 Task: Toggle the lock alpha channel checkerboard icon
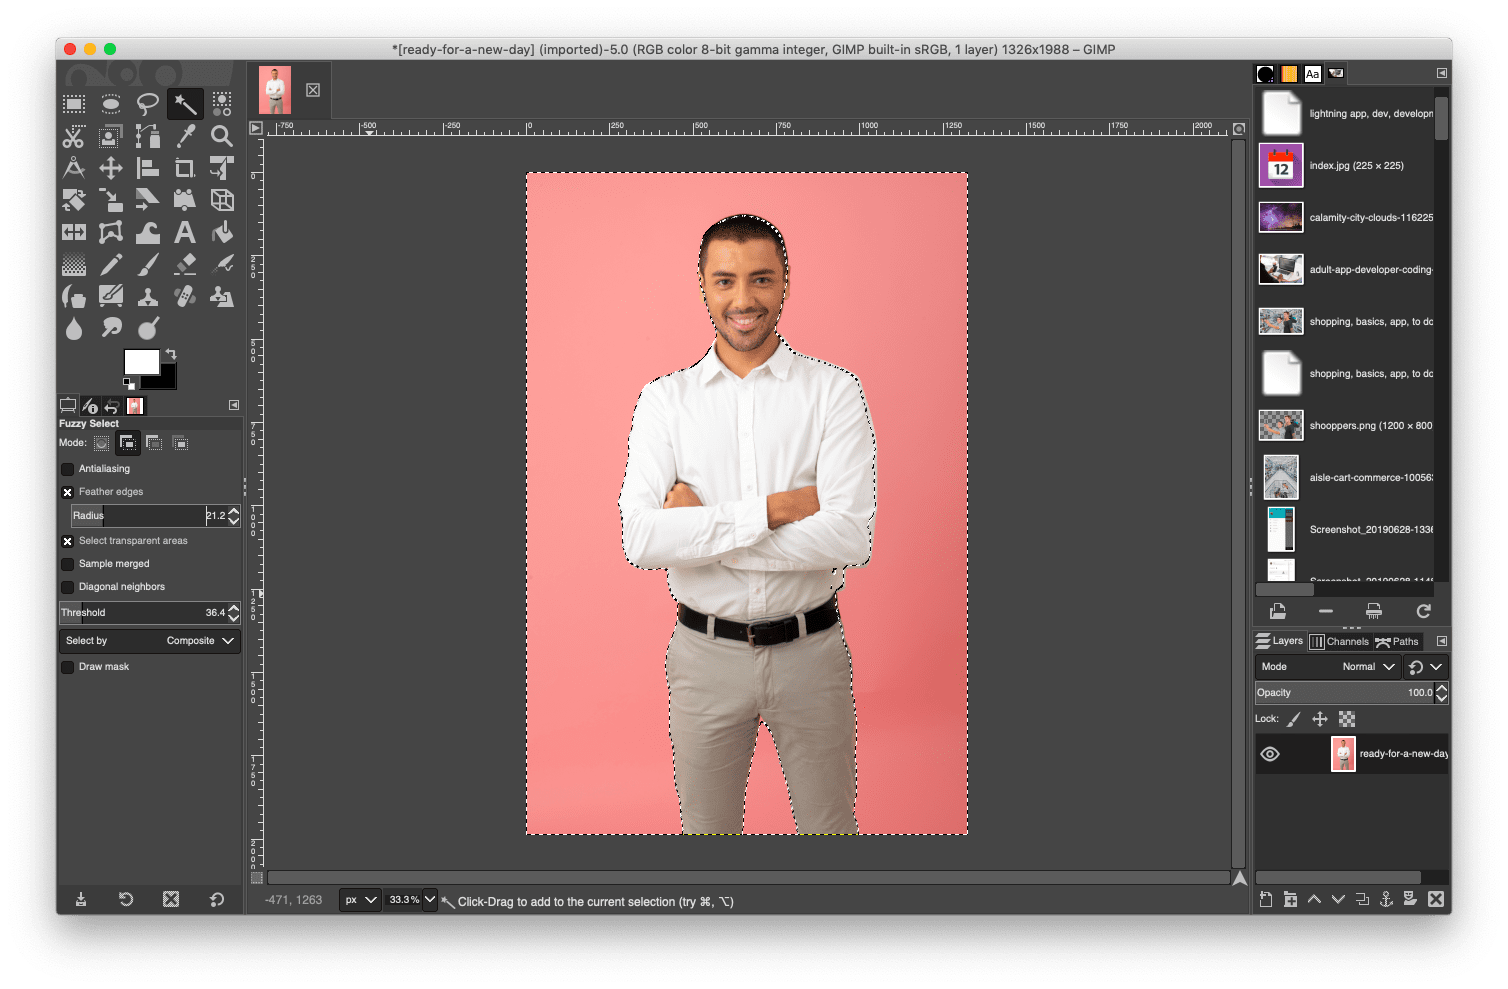1347,719
